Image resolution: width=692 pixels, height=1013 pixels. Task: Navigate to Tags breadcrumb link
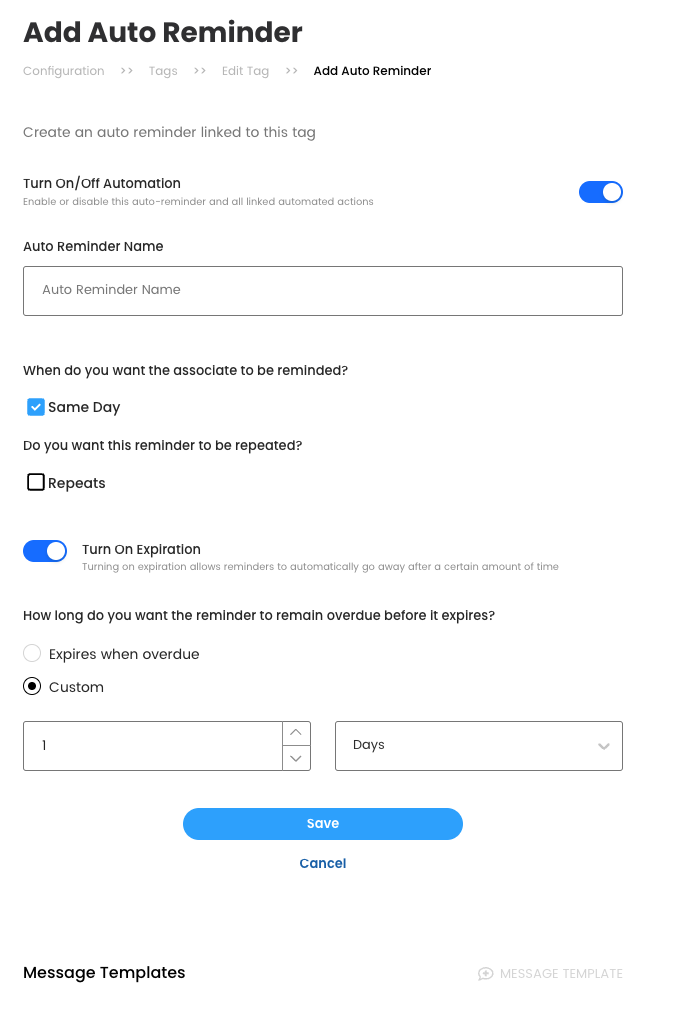163,71
